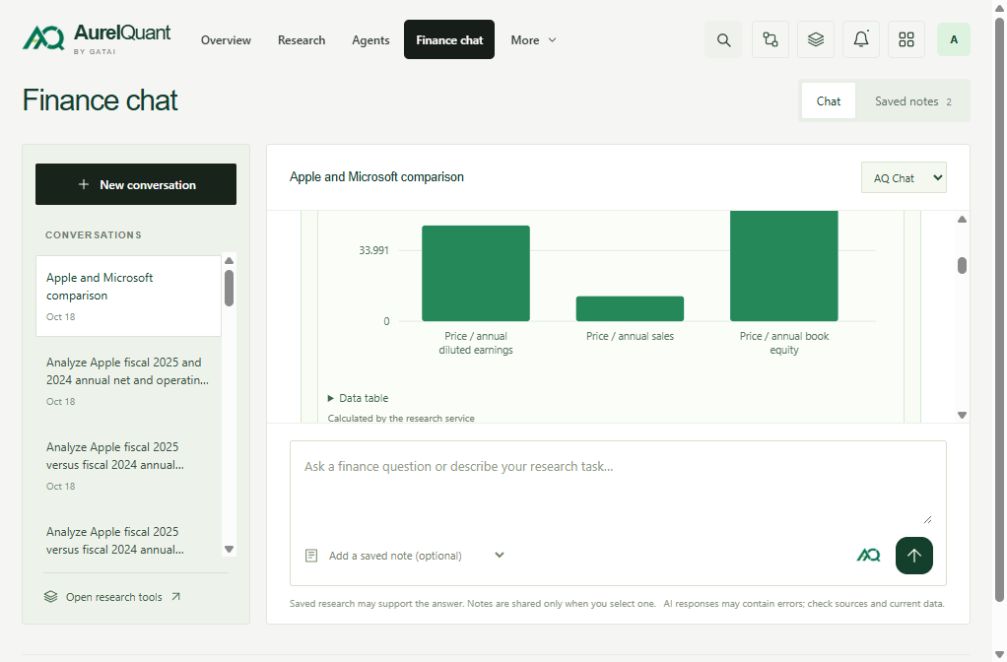Click the conversations list scroll down arrow
Viewport: 1007px width, 662px height.
click(x=229, y=549)
